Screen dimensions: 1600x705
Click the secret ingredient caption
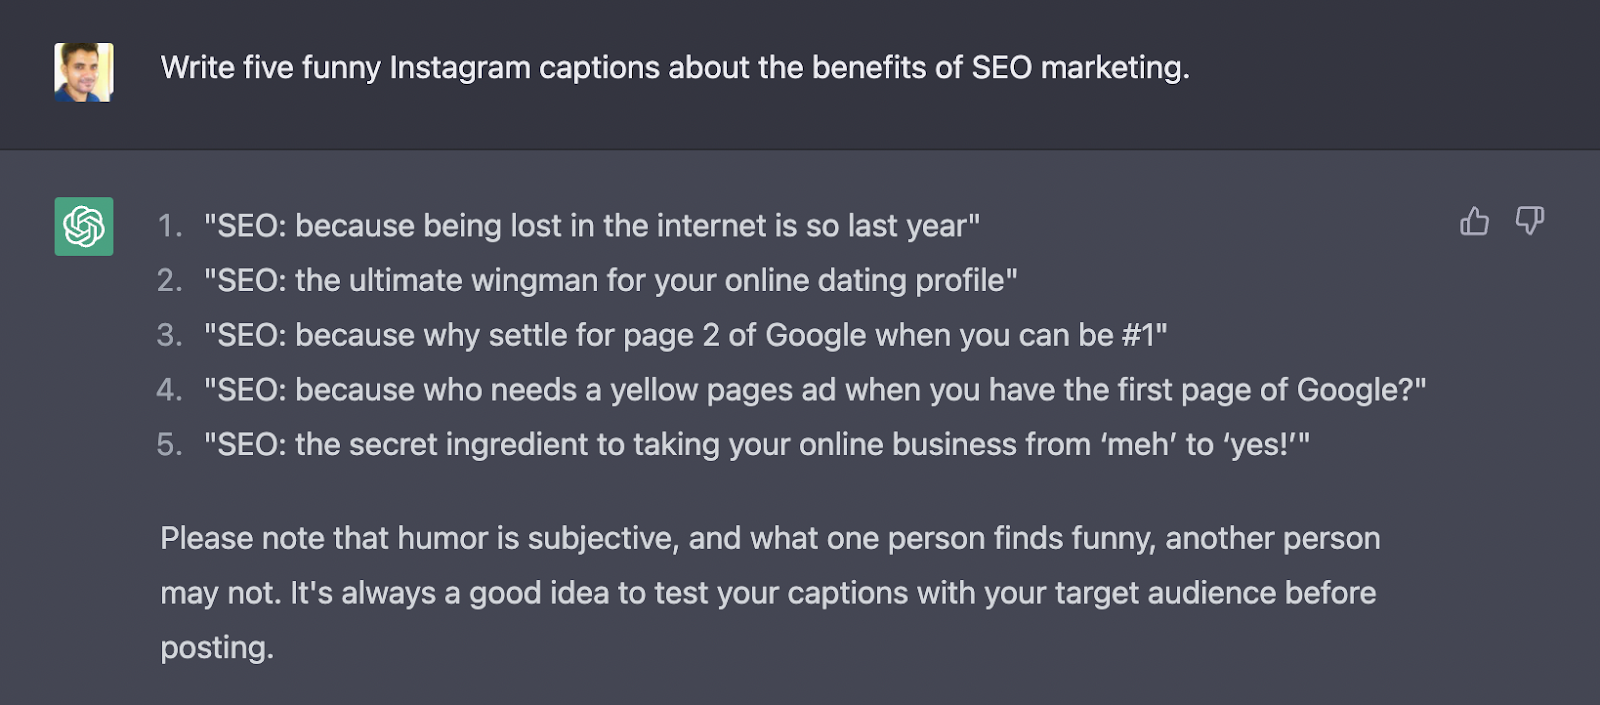pyautogui.click(x=756, y=445)
